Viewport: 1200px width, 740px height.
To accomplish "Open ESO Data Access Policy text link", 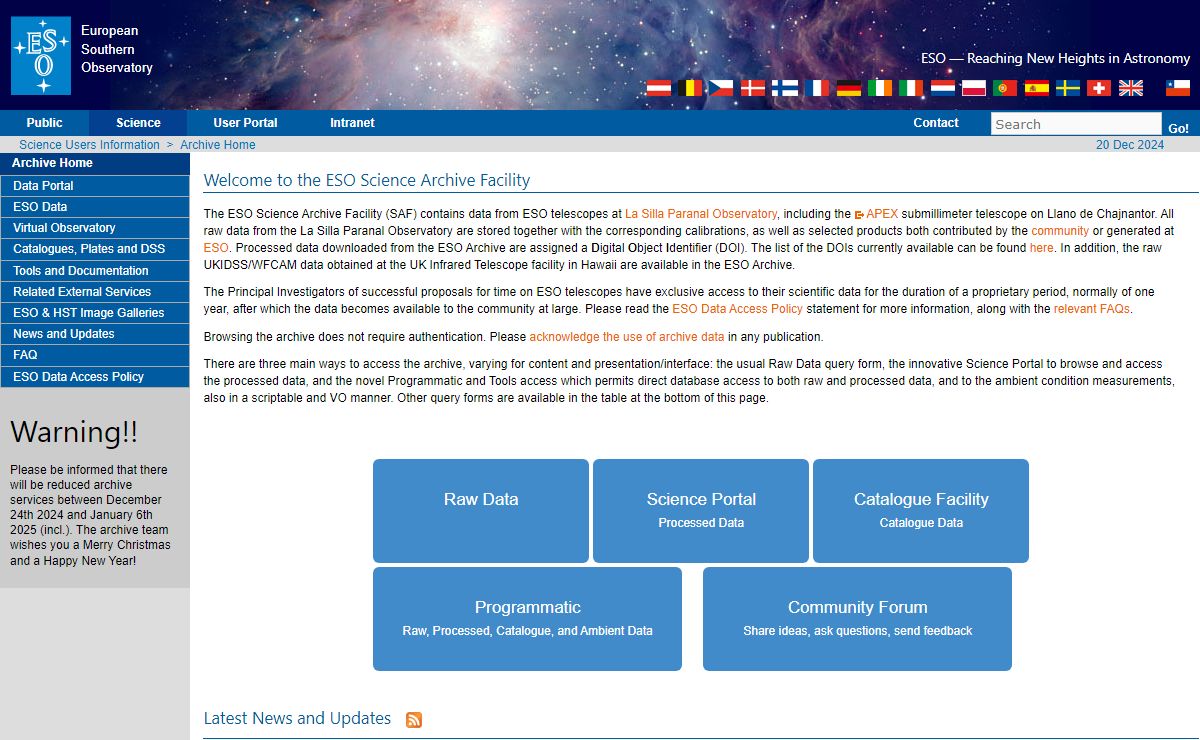I will [x=737, y=309].
